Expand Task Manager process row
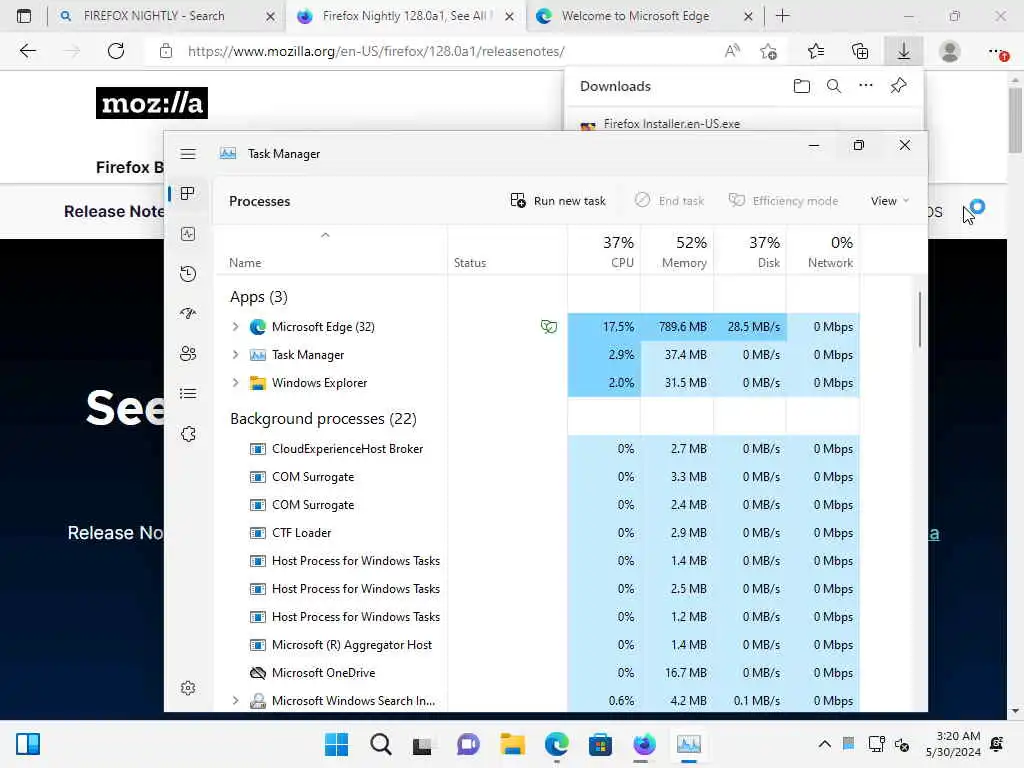The image size is (1024, 768). [x=236, y=355]
